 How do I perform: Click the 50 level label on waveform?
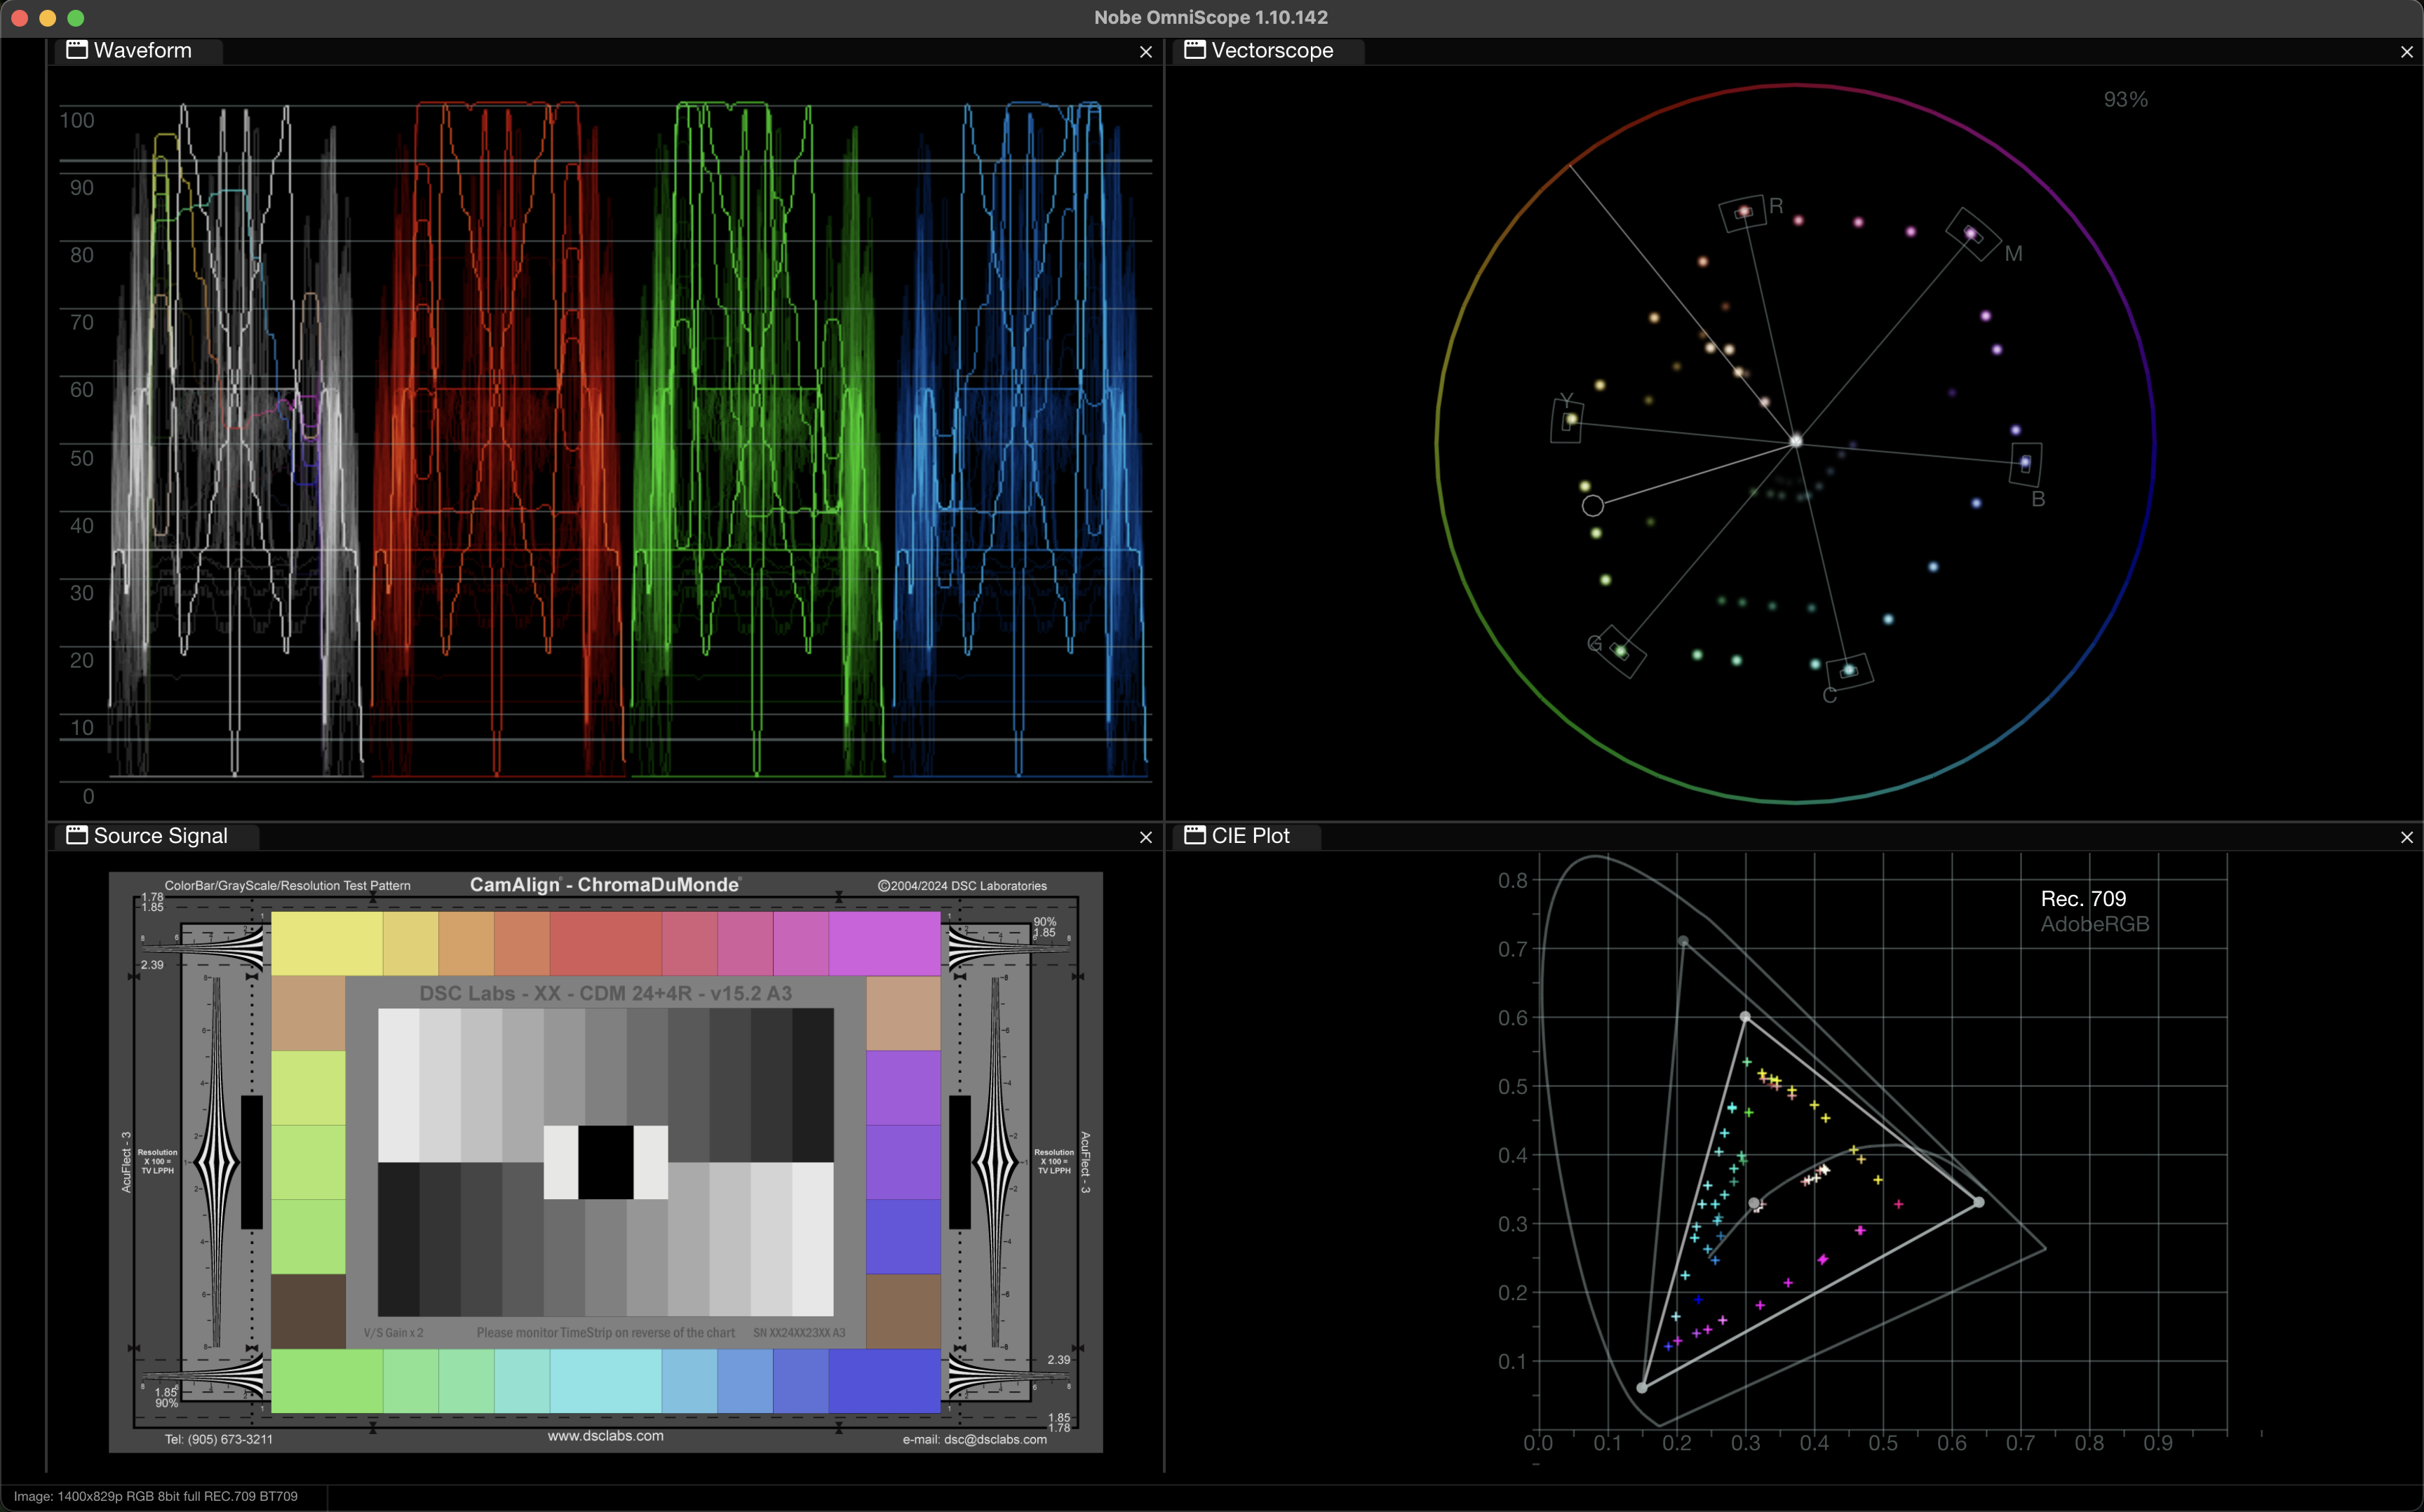(82, 458)
